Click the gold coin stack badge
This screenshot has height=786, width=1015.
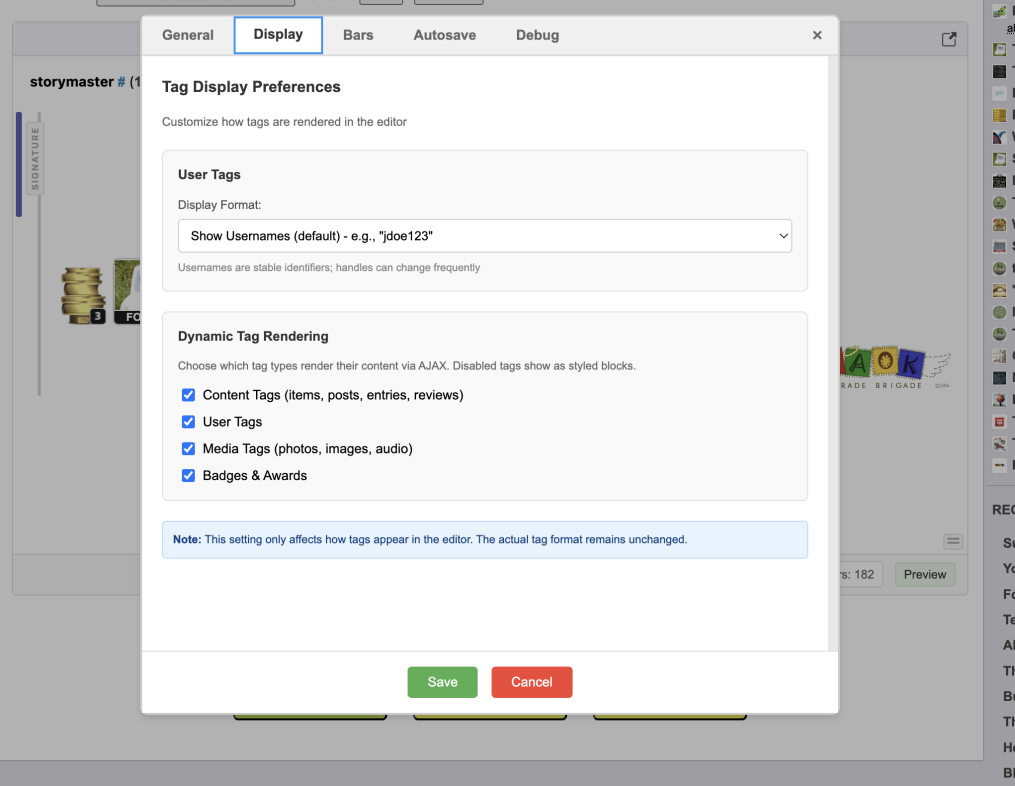click(x=82, y=294)
